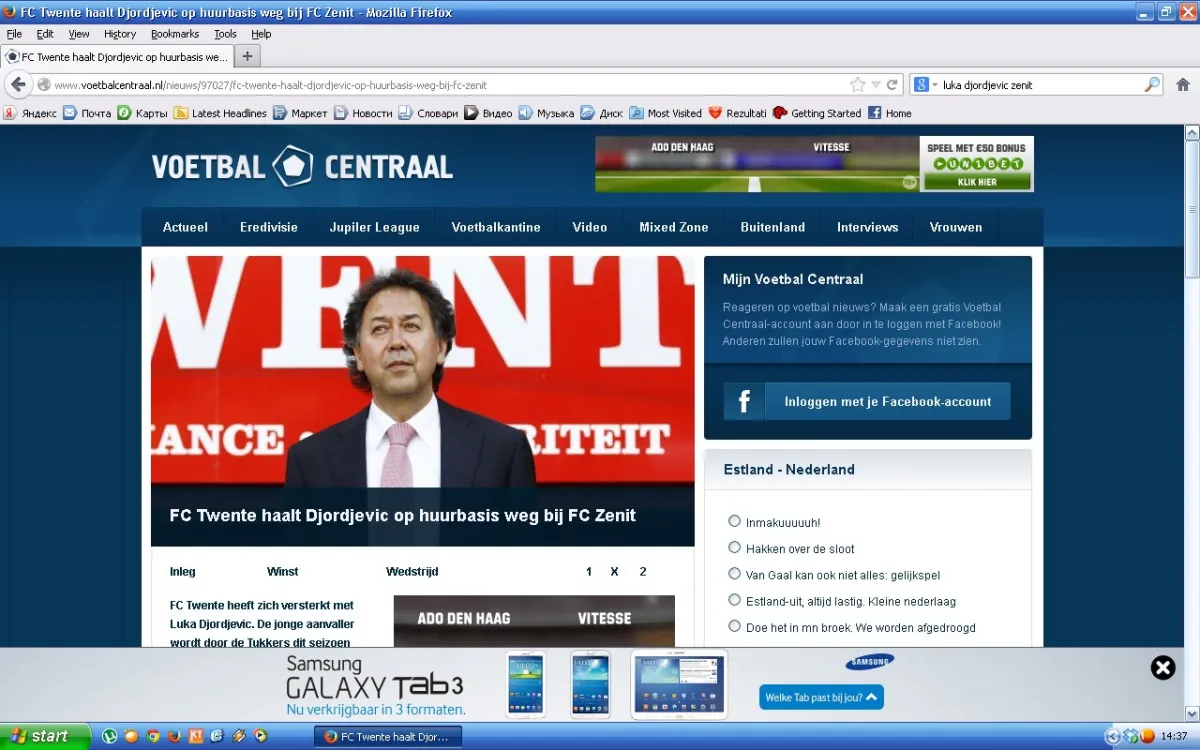1200x750 pixels.
Task: Open the Карты bookmark
Action: (x=143, y=113)
